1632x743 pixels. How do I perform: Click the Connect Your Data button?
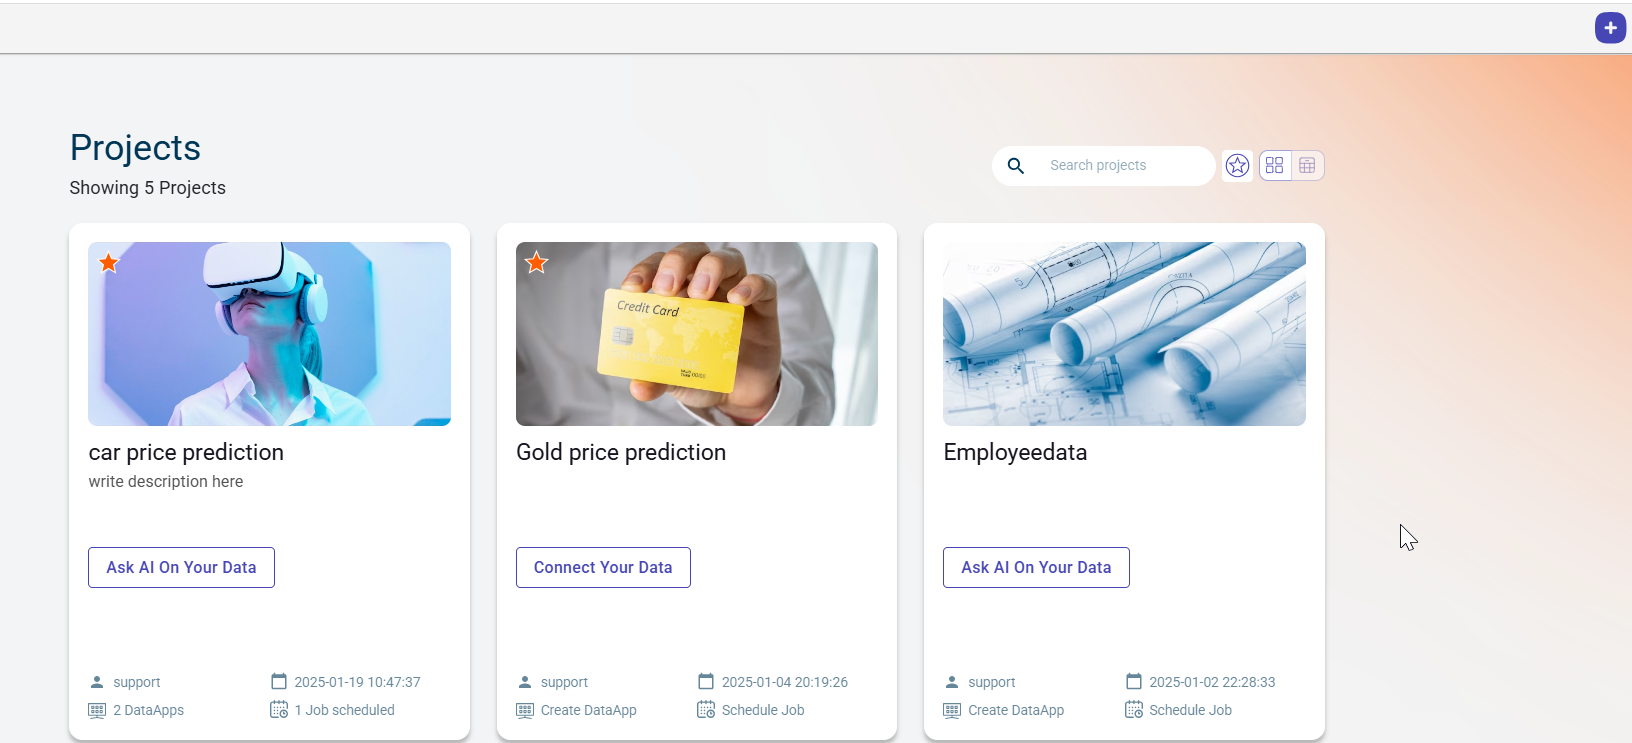pyautogui.click(x=603, y=567)
